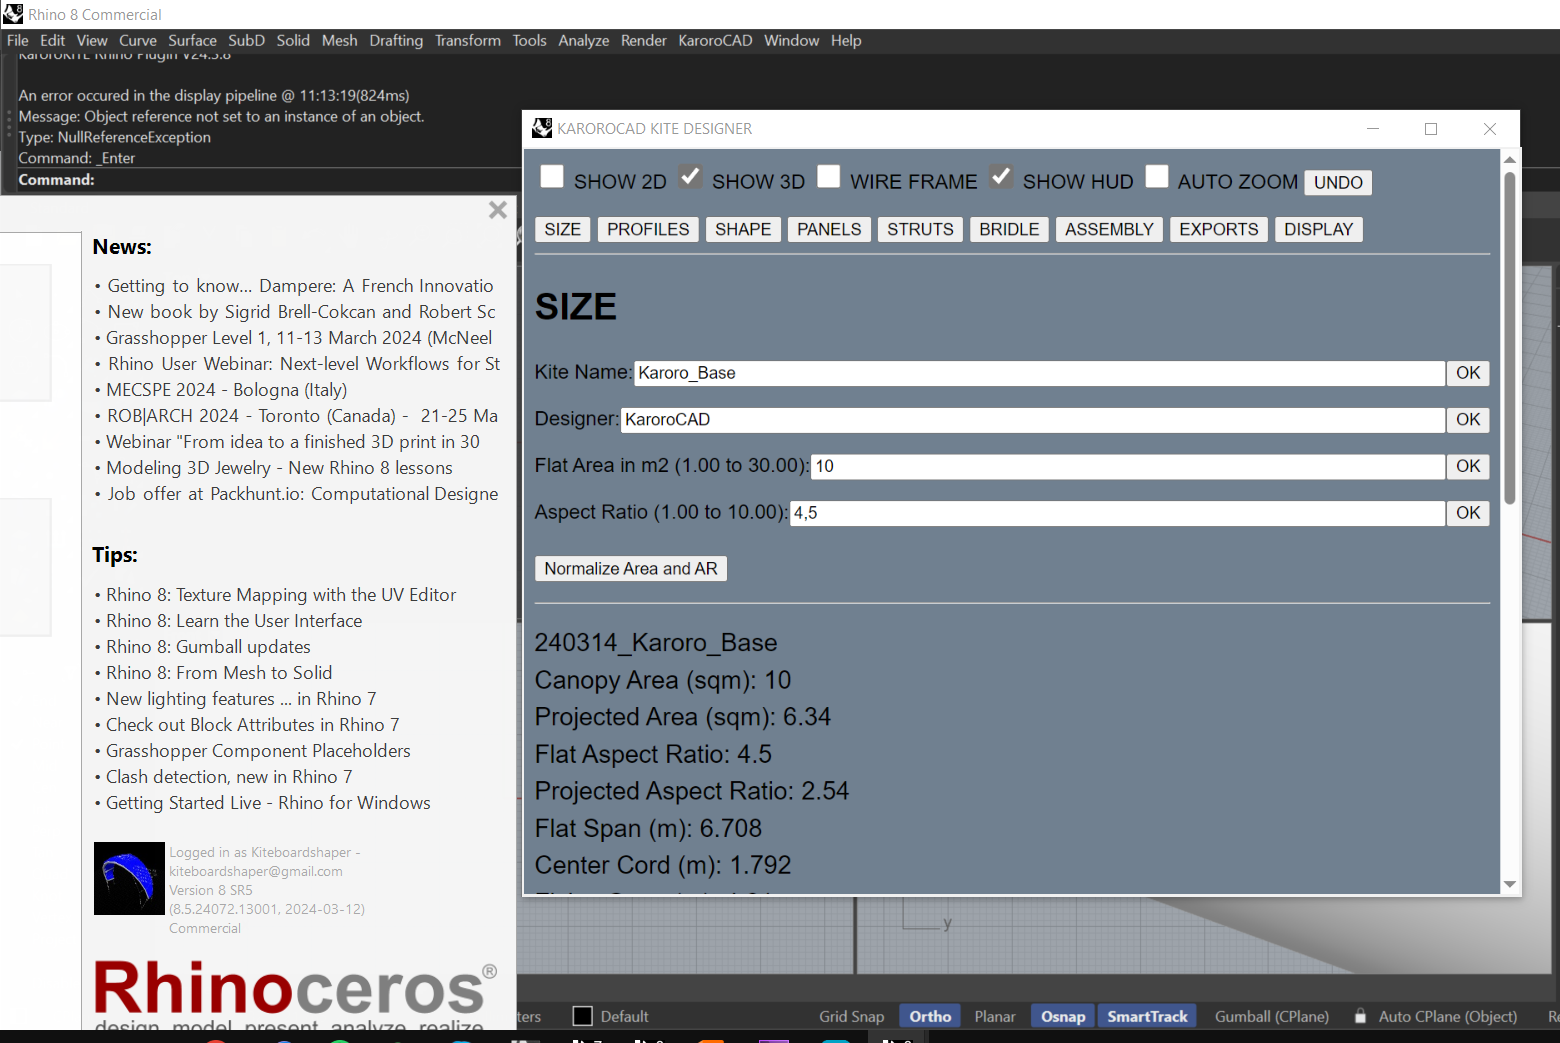This screenshot has height=1043, width=1560.
Task: Click into the Designer input field
Action: tap(1033, 420)
